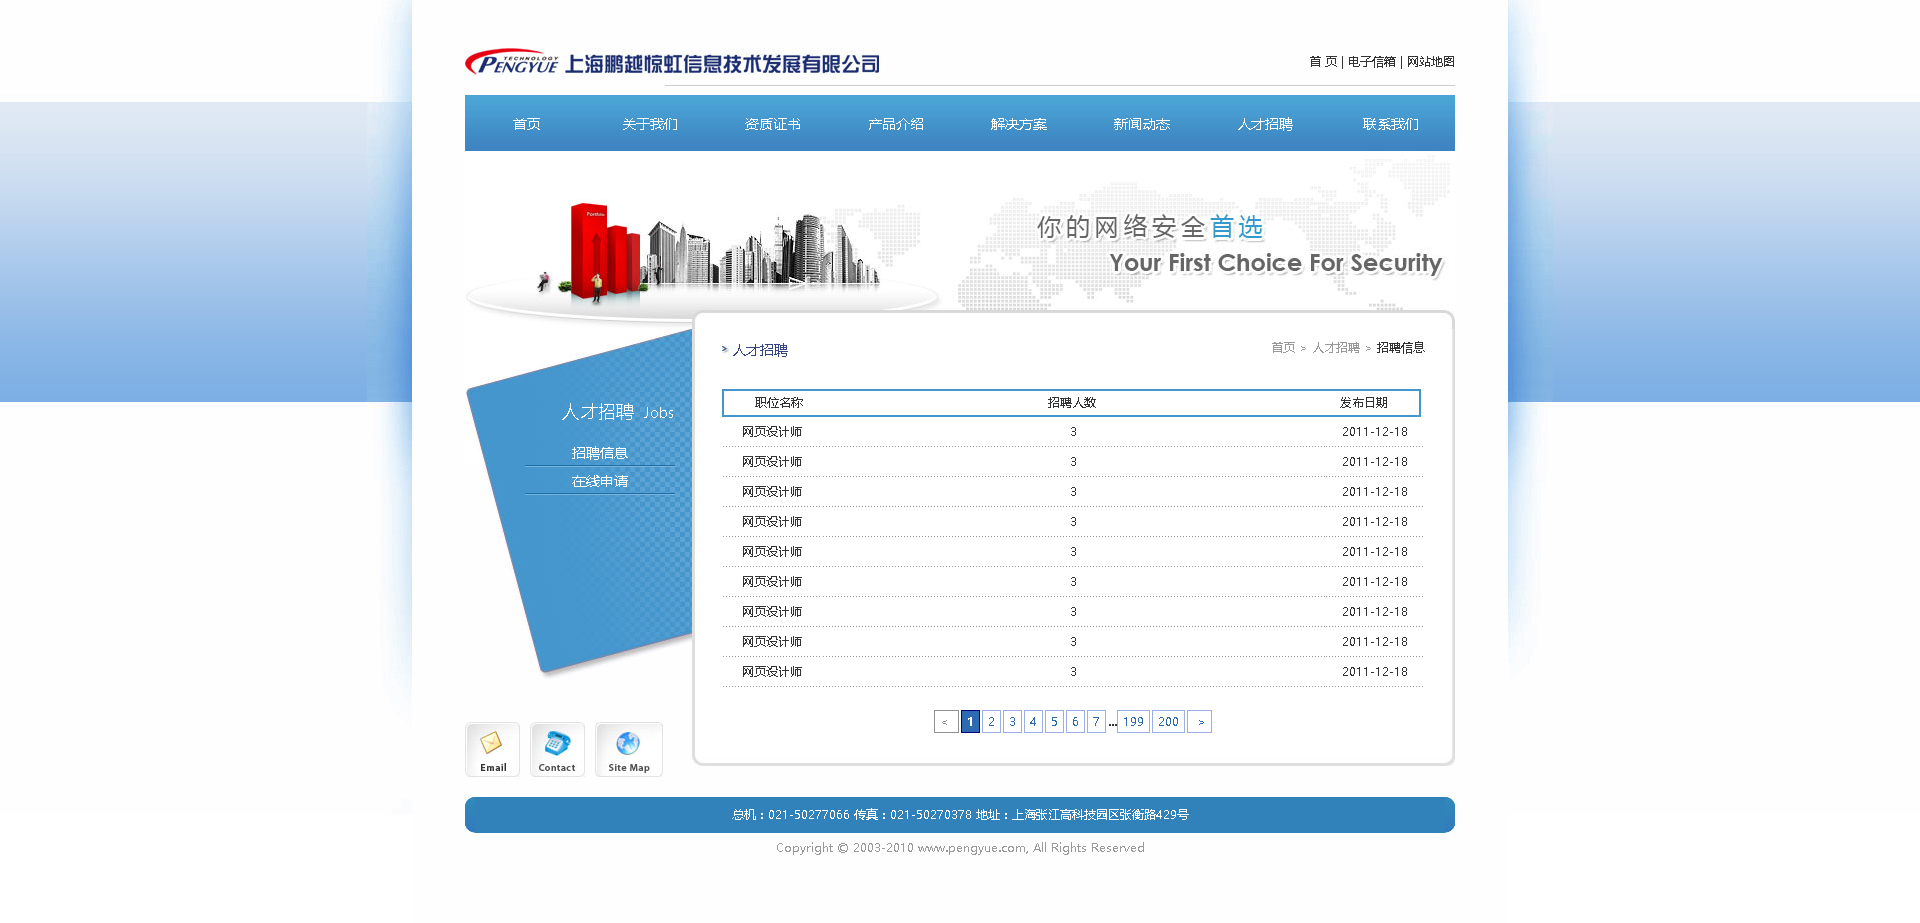Open the Contact phone icon
The image size is (1920, 923).
[x=557, y=749]
